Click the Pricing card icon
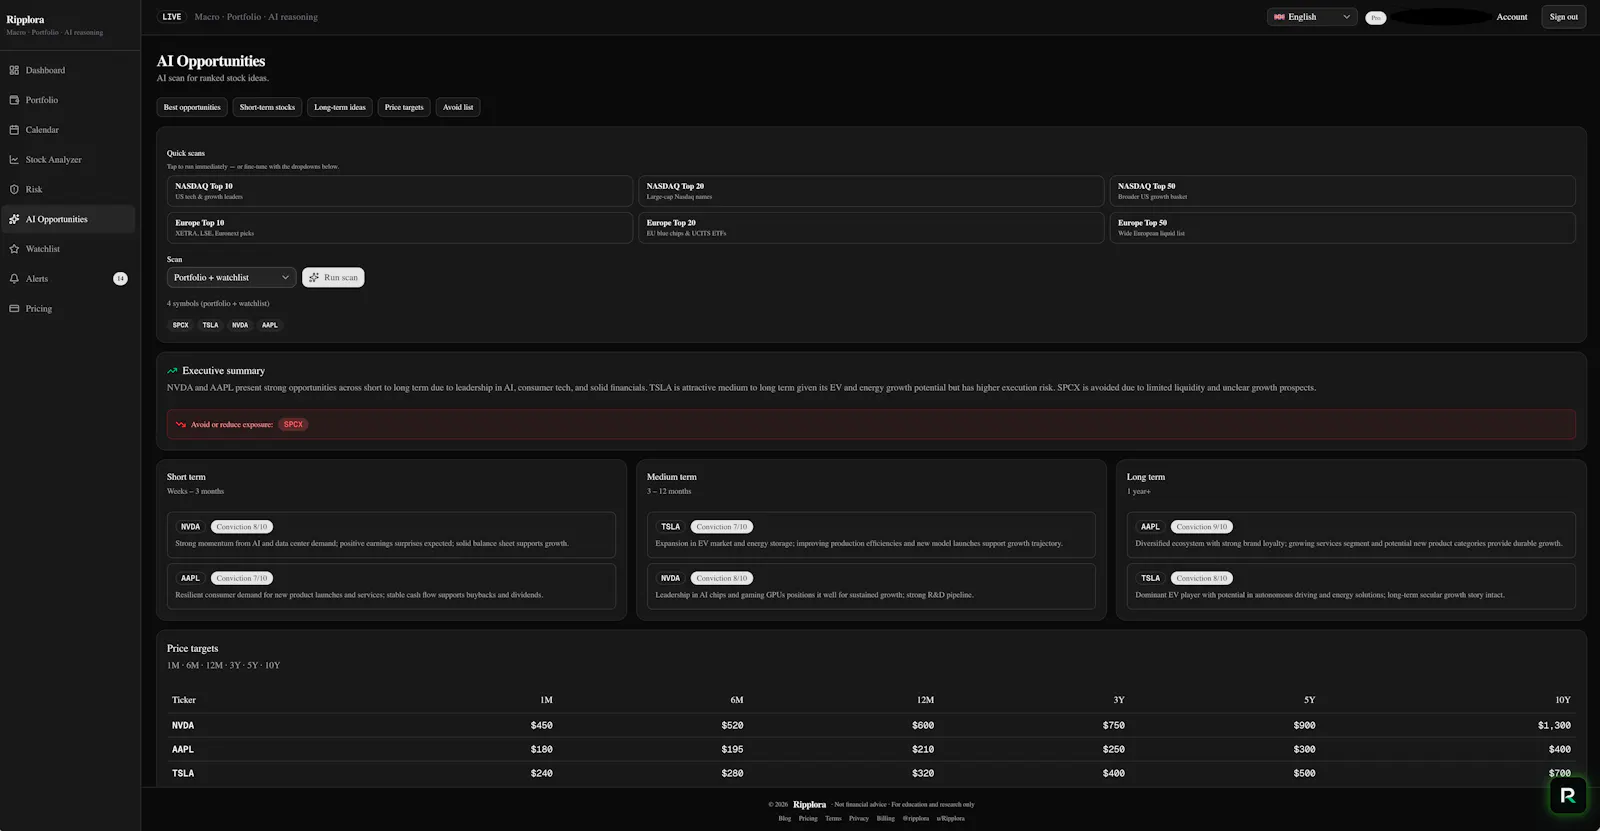The image size is (1600, 831). 14,308
